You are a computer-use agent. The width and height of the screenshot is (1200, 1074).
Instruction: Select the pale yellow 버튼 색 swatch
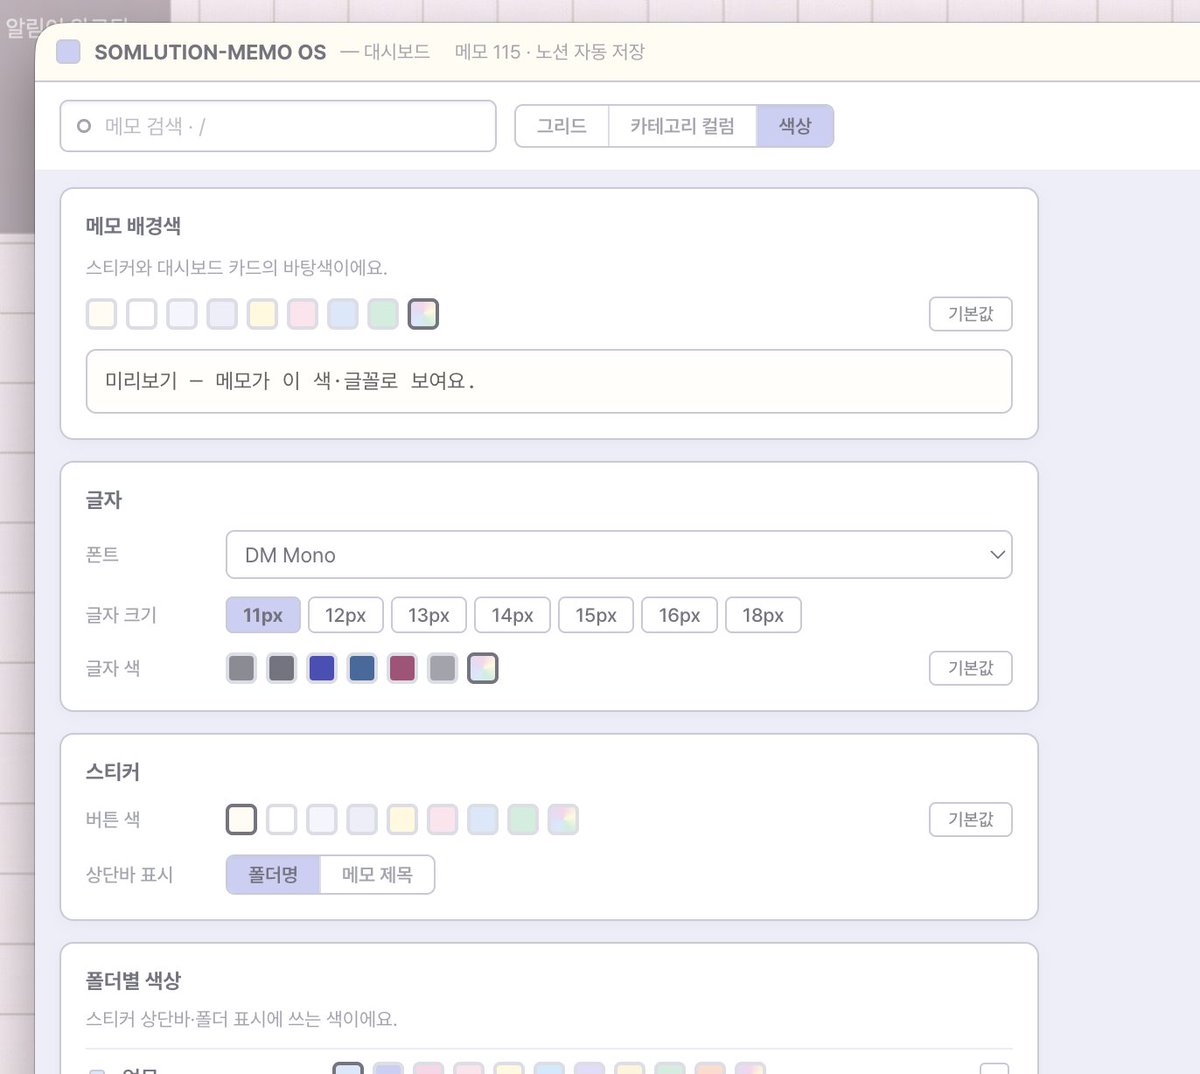tap(402, 820)
